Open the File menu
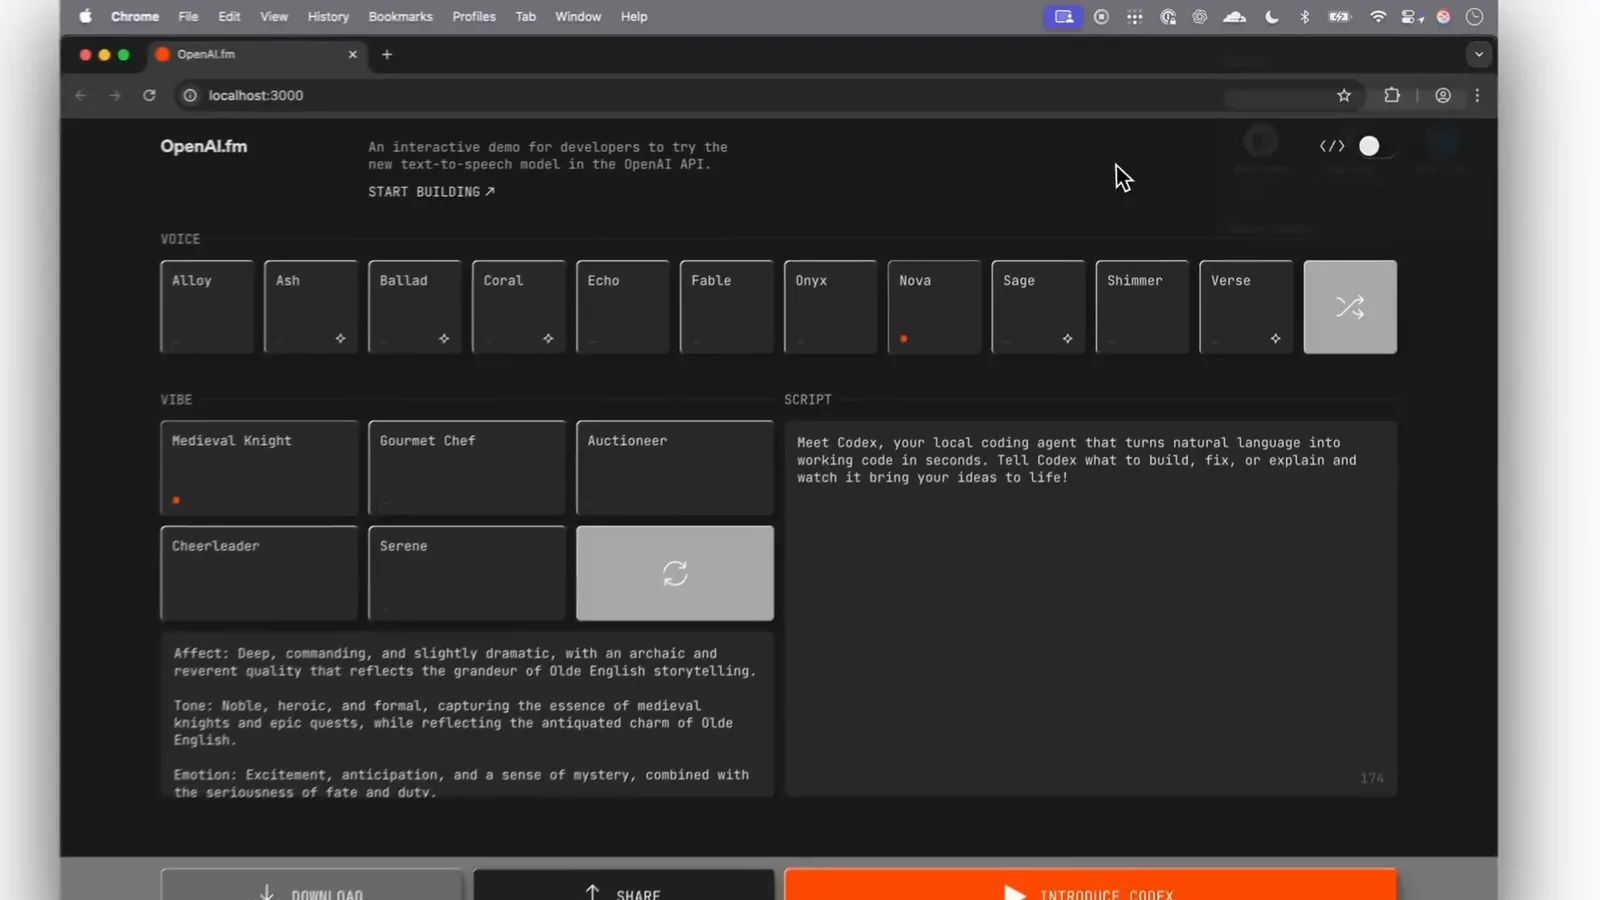The width and height of the screenshot is (1600, 900). 188,16
